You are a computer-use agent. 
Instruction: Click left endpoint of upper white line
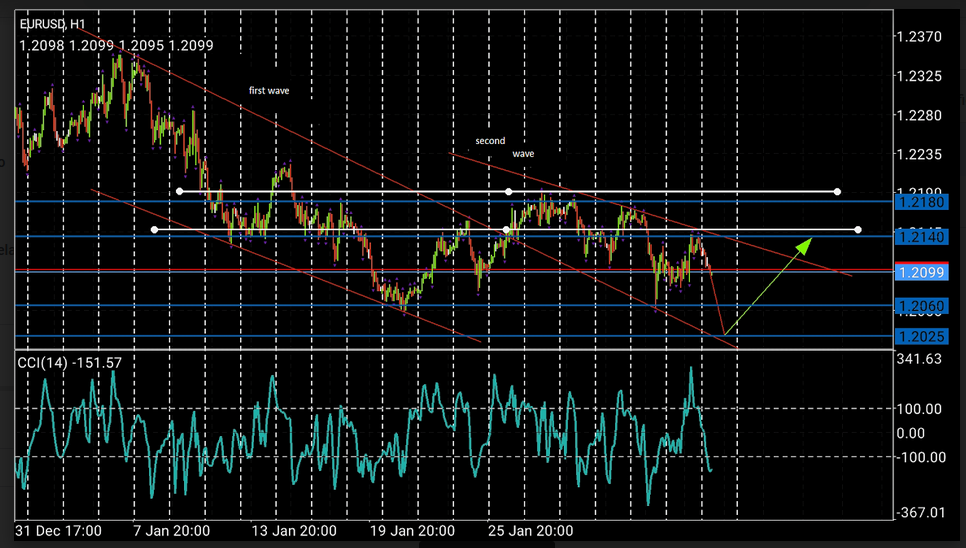(x=180, y=191)
